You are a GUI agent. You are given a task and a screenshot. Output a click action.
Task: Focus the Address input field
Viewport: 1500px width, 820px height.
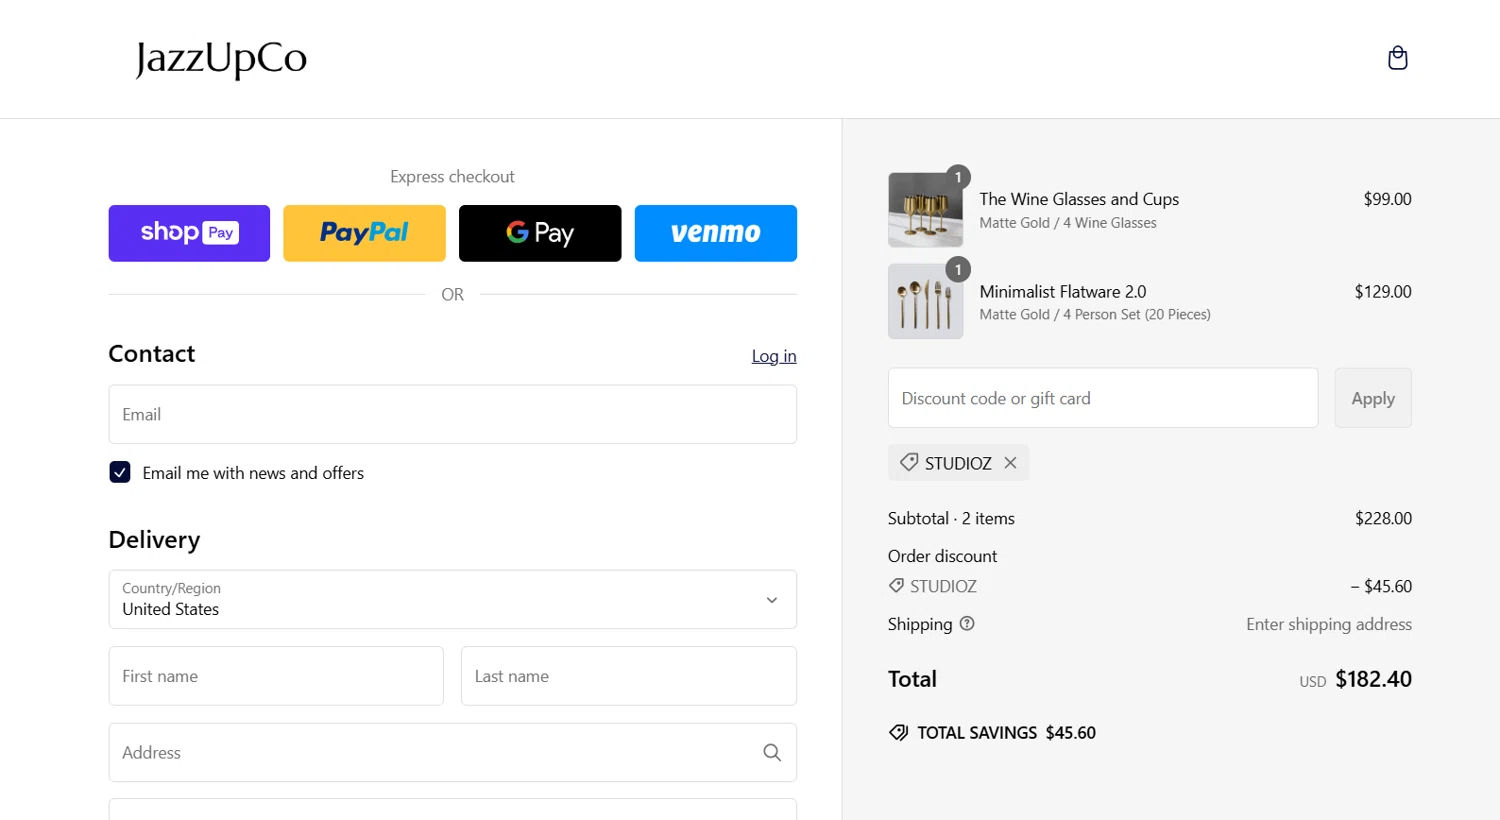tap(453, 752)
